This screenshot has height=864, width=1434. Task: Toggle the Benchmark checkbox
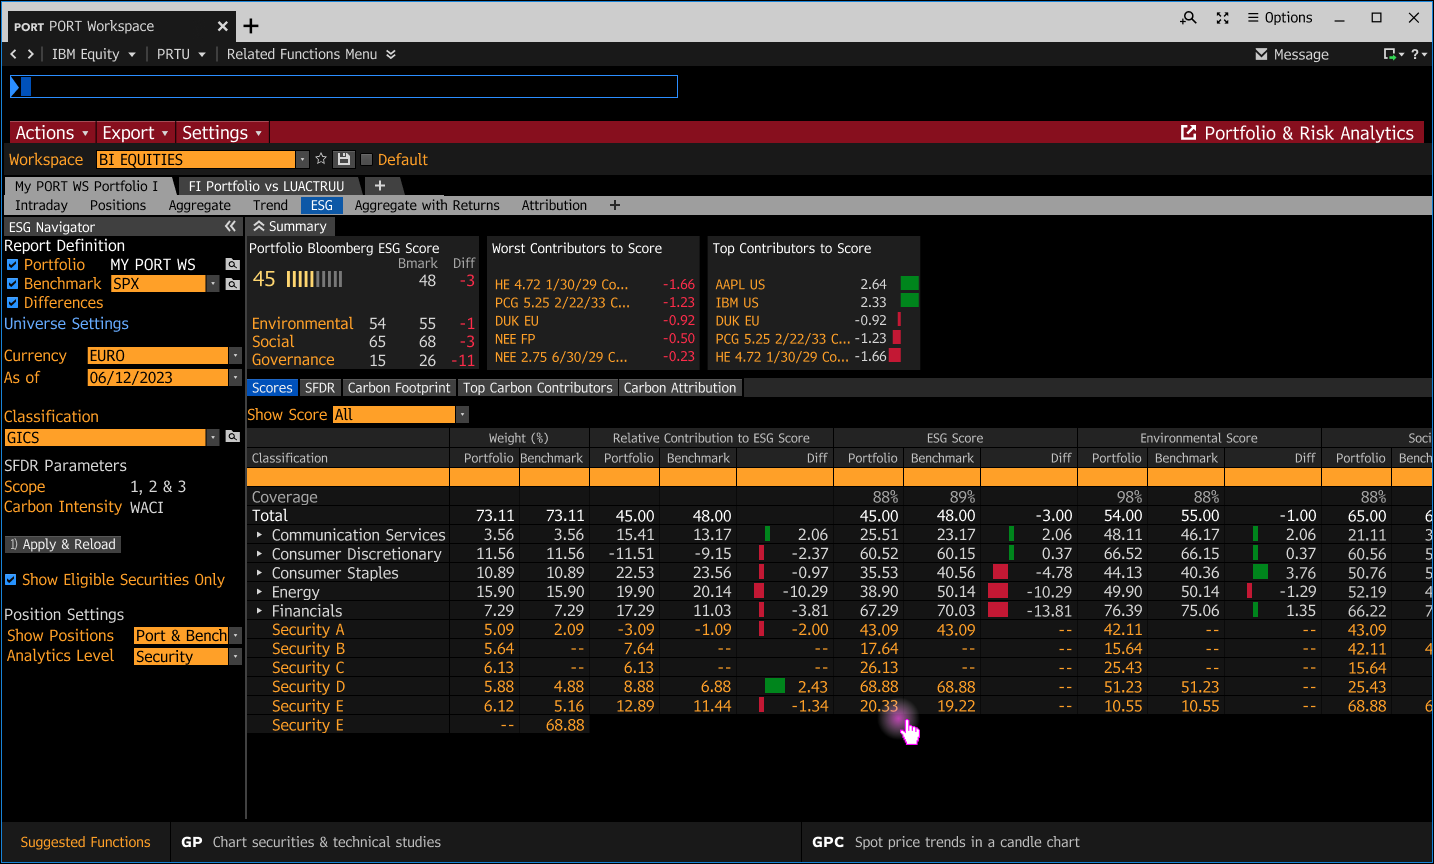pos(12,284)
